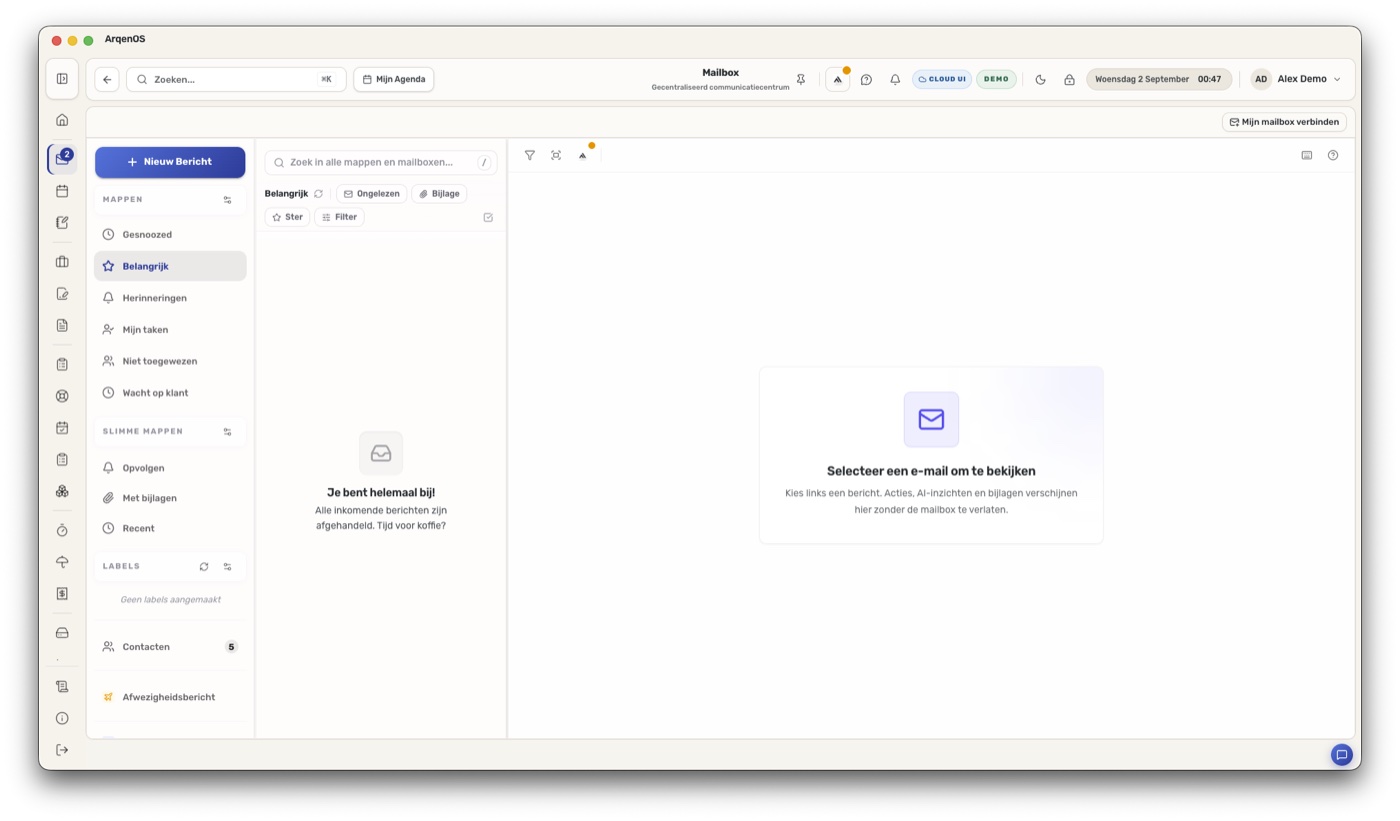
Task: Focus the Zoek in alle mappen search field
Action: (381, 162)
